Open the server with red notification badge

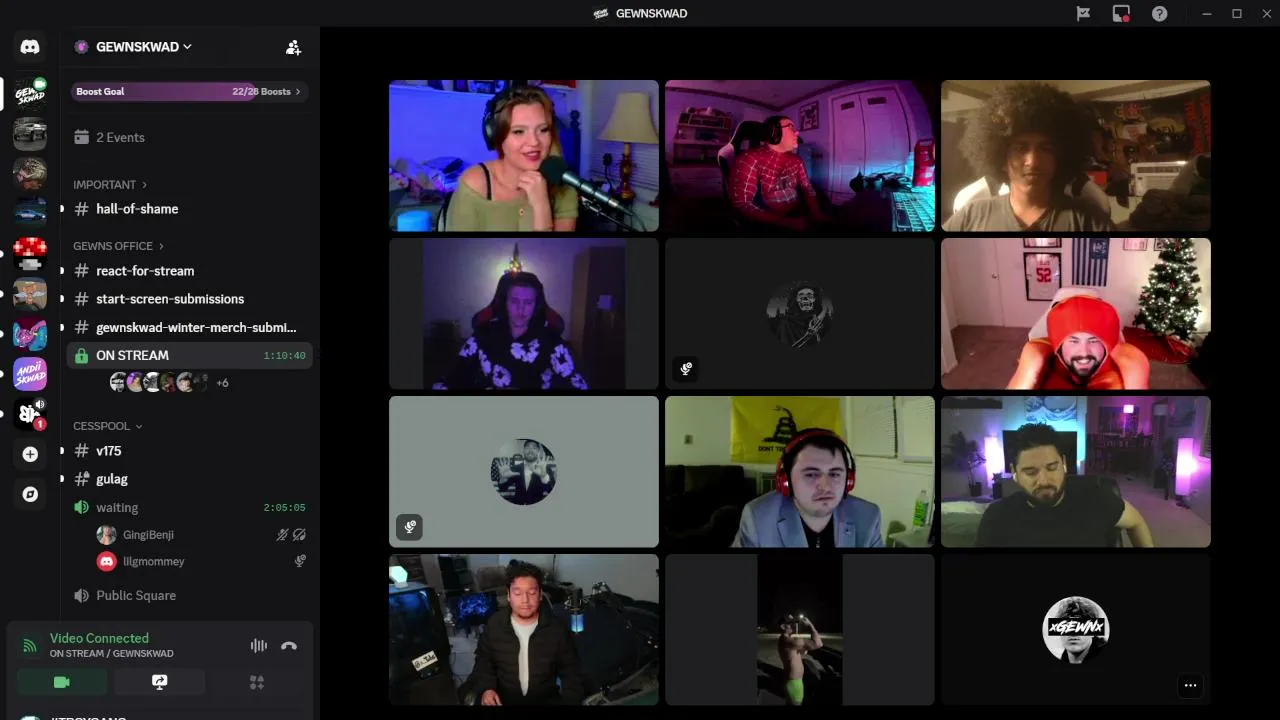[30, 414]
